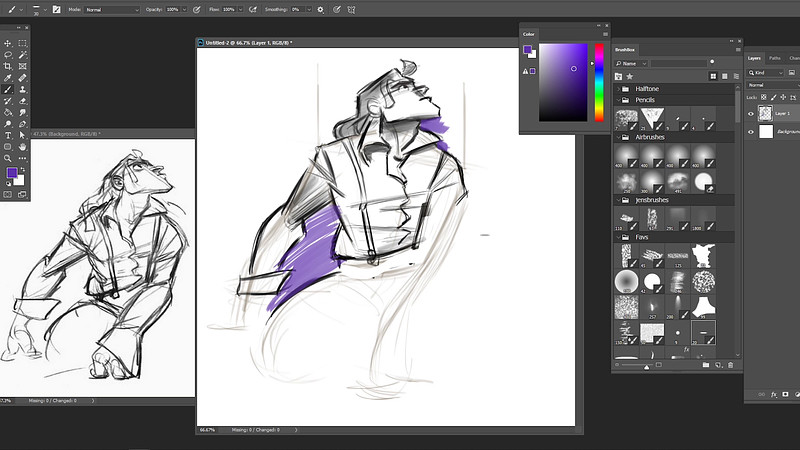The image size is (800, 450).
Task: Select the Path Selection arrow tool
Action: [22, 136]
